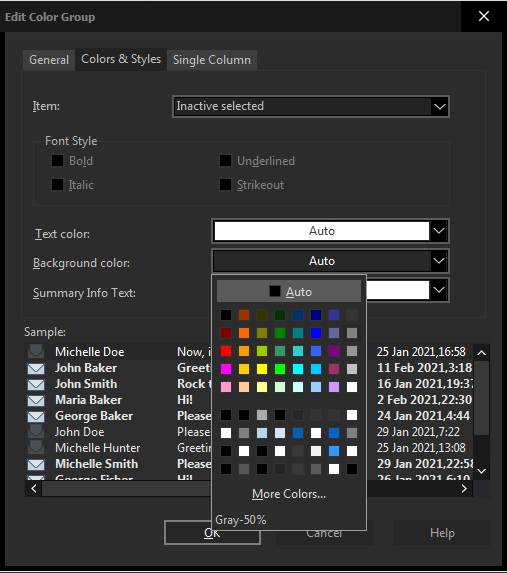Click the black Auto square icon in color popup

pyautogui.click(x=275, y=291)
